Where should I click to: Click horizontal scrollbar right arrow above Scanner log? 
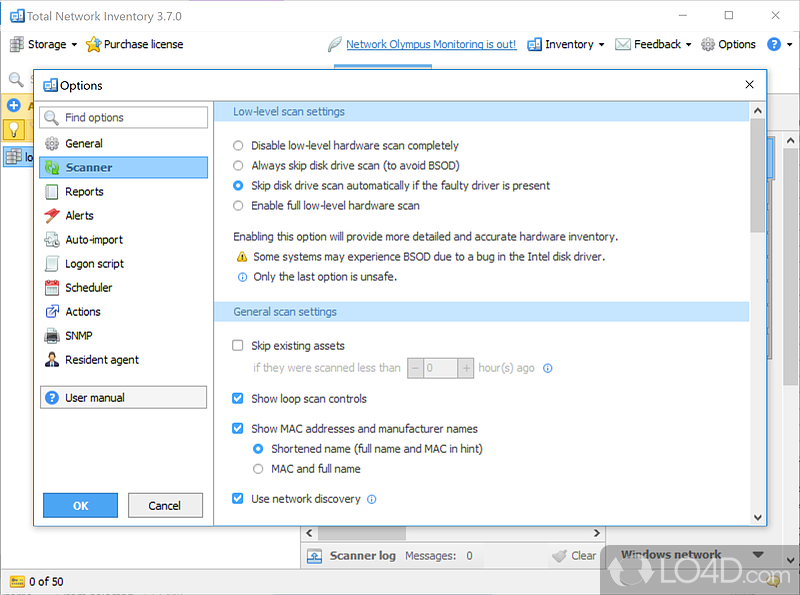(596, 533)
